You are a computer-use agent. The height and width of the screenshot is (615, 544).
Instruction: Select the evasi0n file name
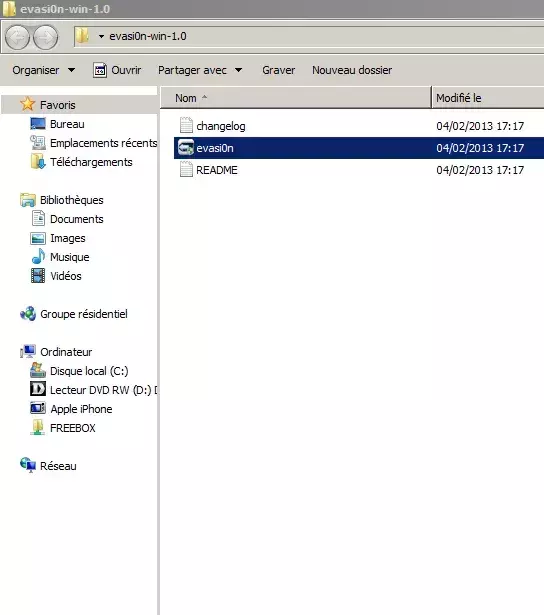click(x=215, y=148)
